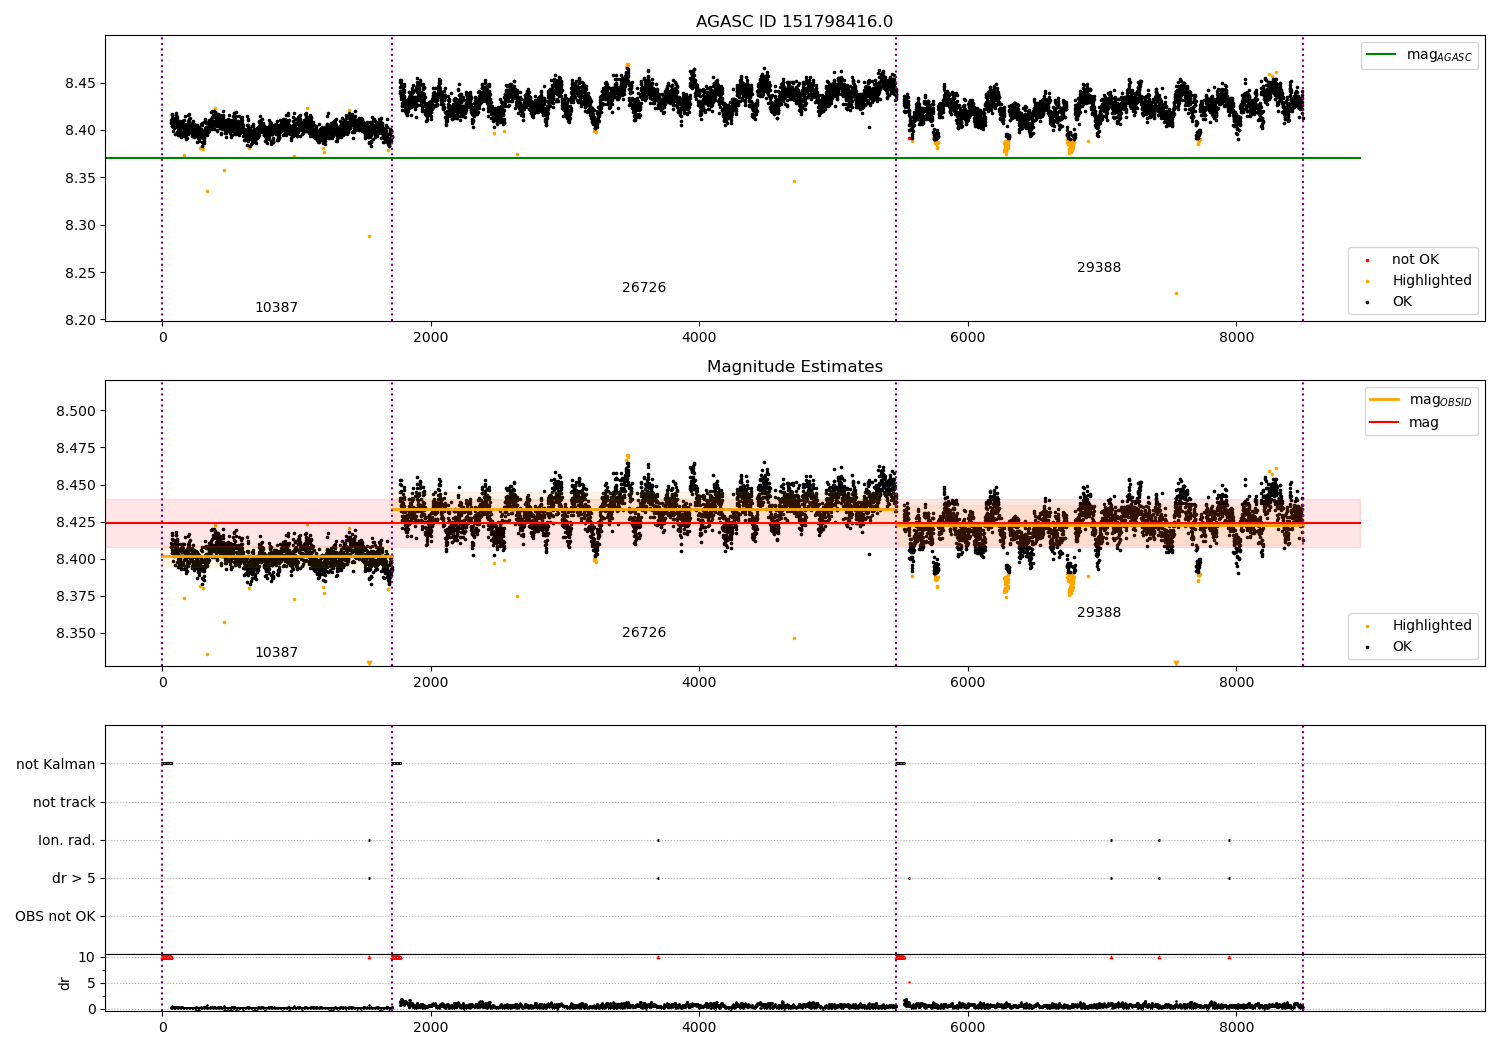Click the 8.425 tick label on middle plot
The image size is (1500, 1050).
pyautogui.click(x=75, y=523)
